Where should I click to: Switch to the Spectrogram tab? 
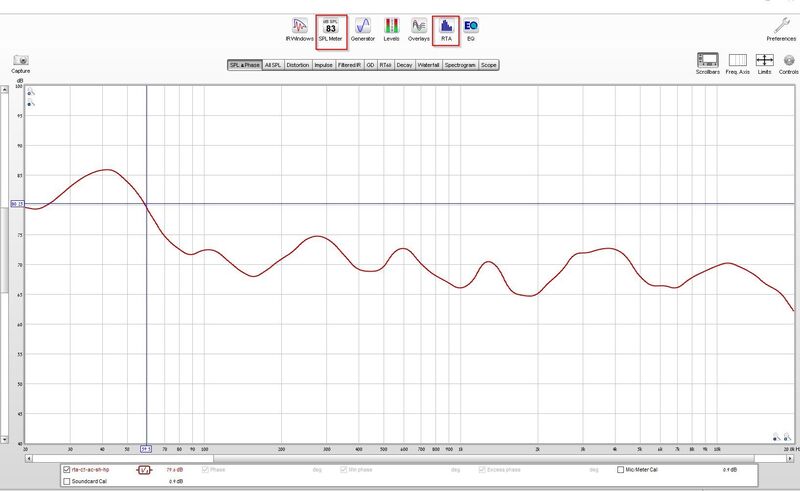(x=460, y=65)
